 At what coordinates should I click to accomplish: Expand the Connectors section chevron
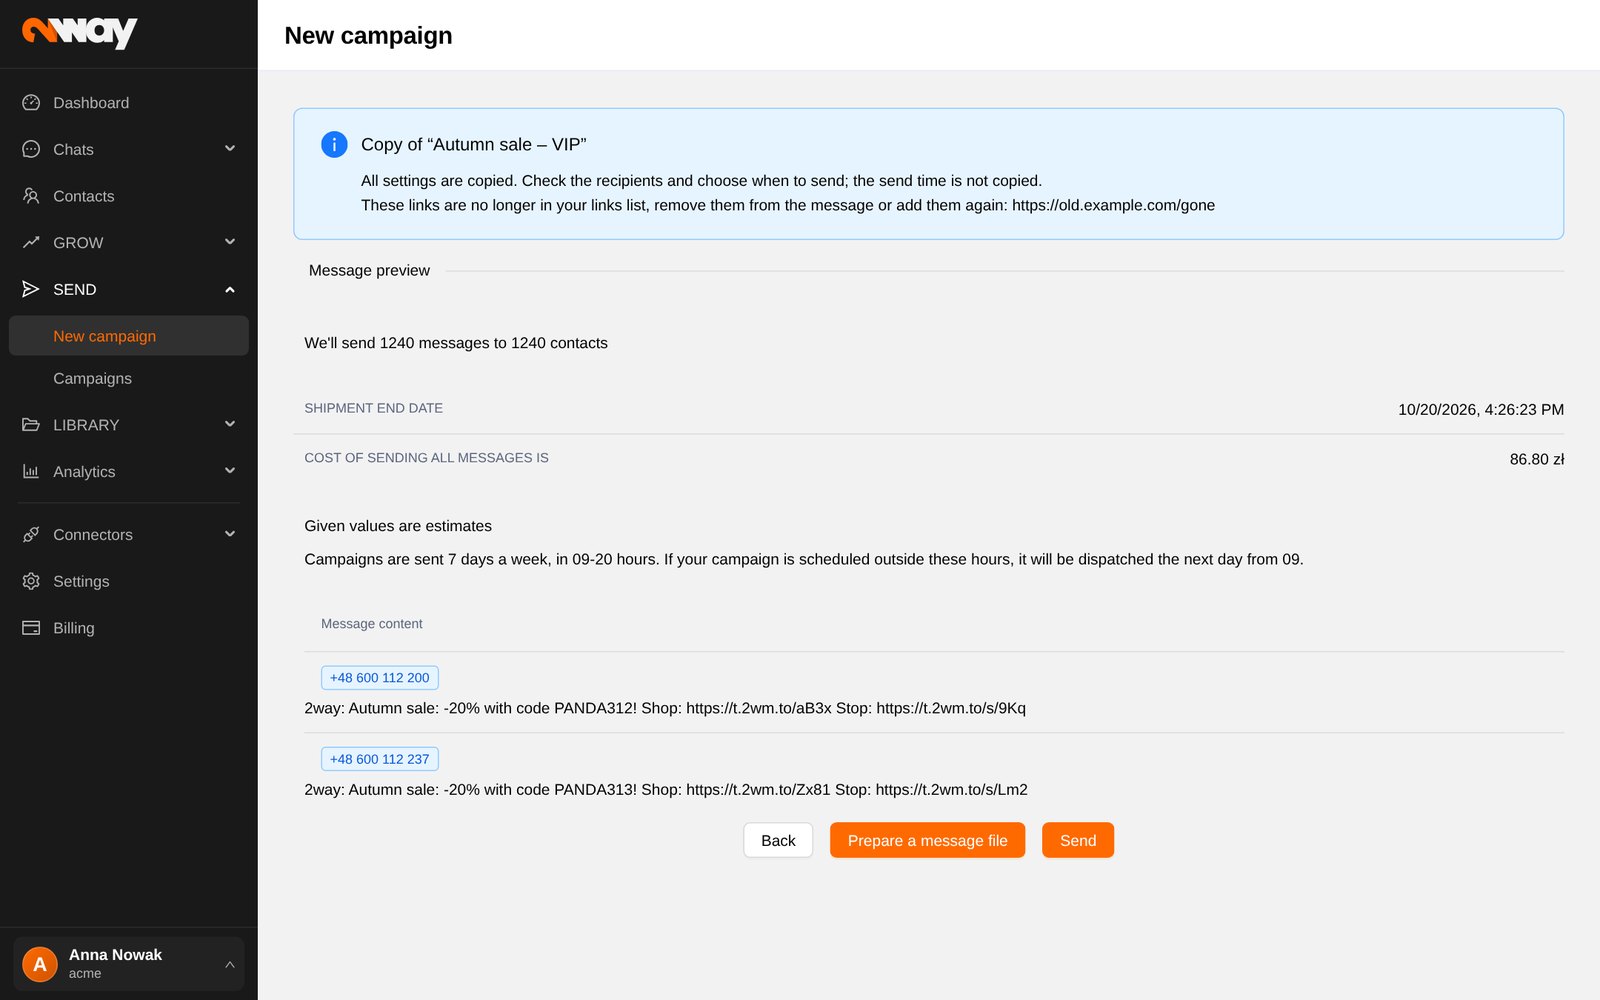(230, 534)
